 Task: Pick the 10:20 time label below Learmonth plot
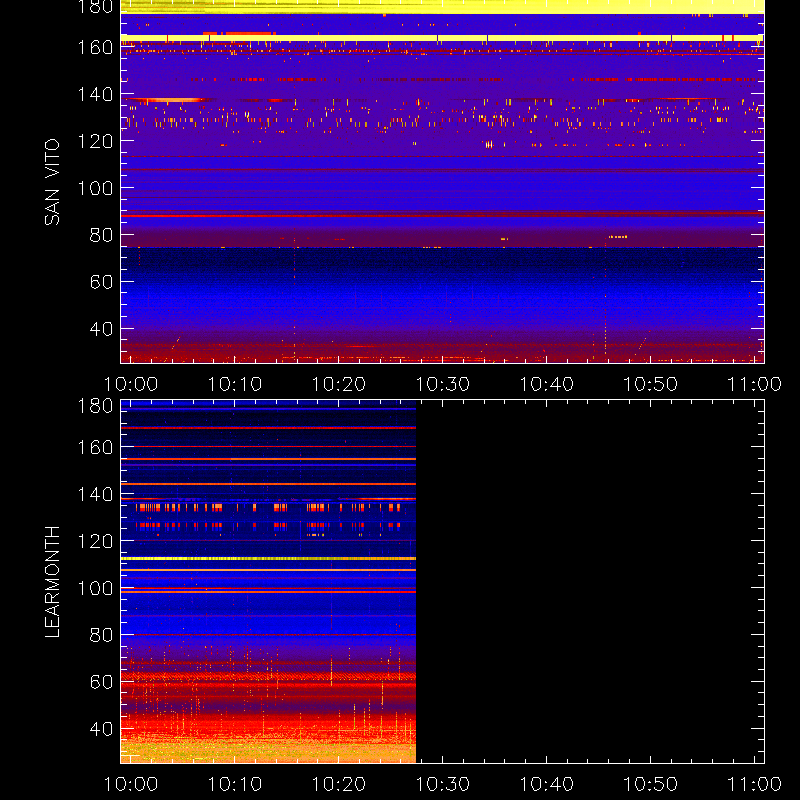point(339,784)
